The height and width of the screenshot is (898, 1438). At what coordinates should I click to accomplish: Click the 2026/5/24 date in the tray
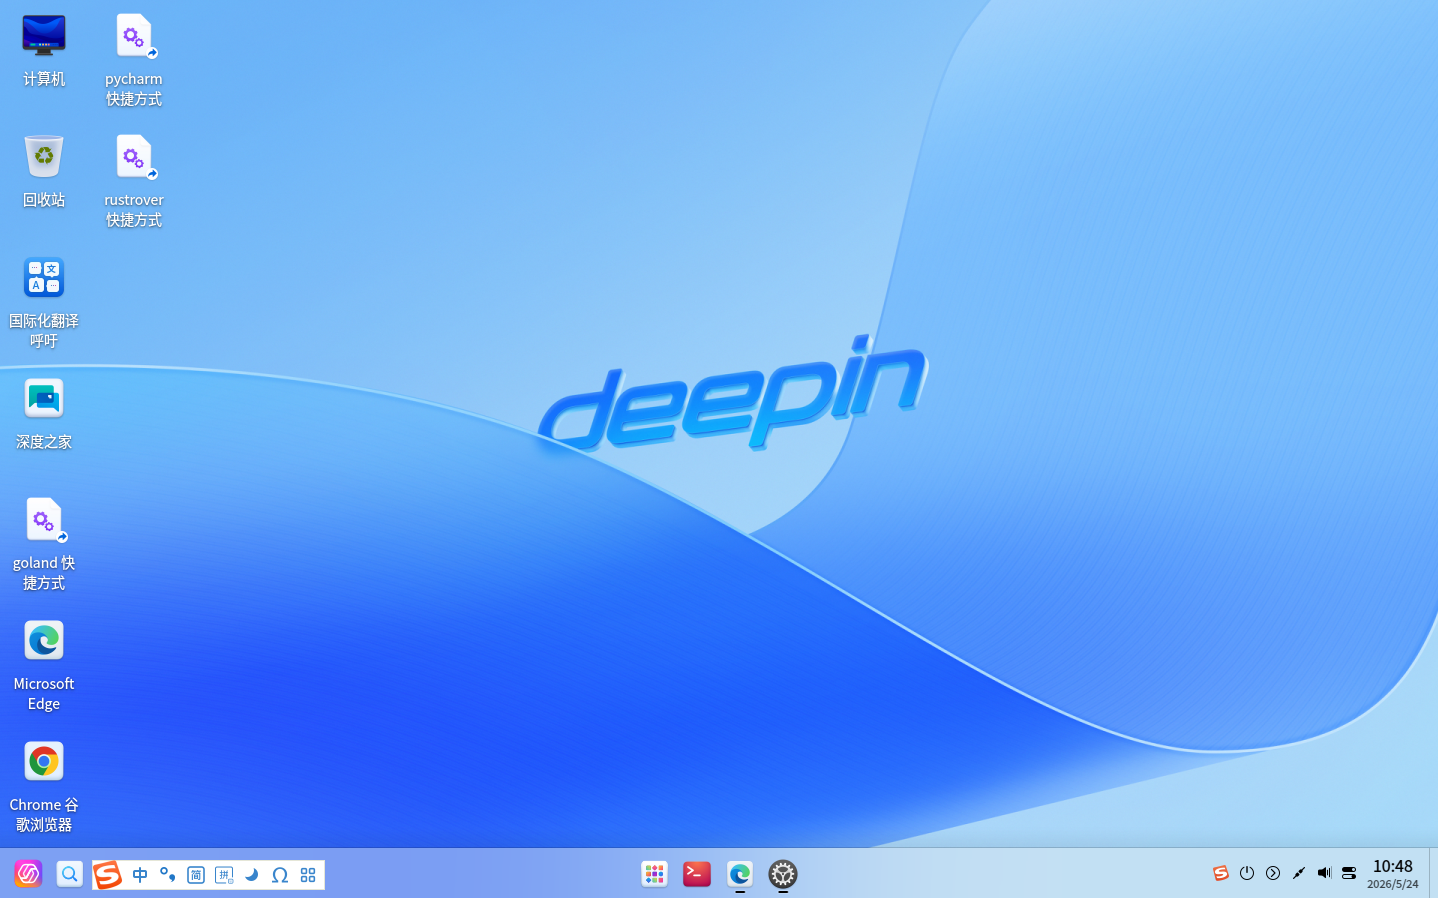click(1393, 884)
